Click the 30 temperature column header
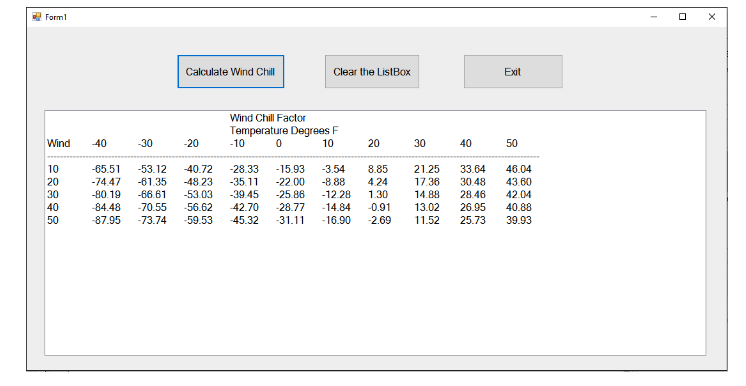Viewport: 746px width, 386px height. [x=420, y=144]
